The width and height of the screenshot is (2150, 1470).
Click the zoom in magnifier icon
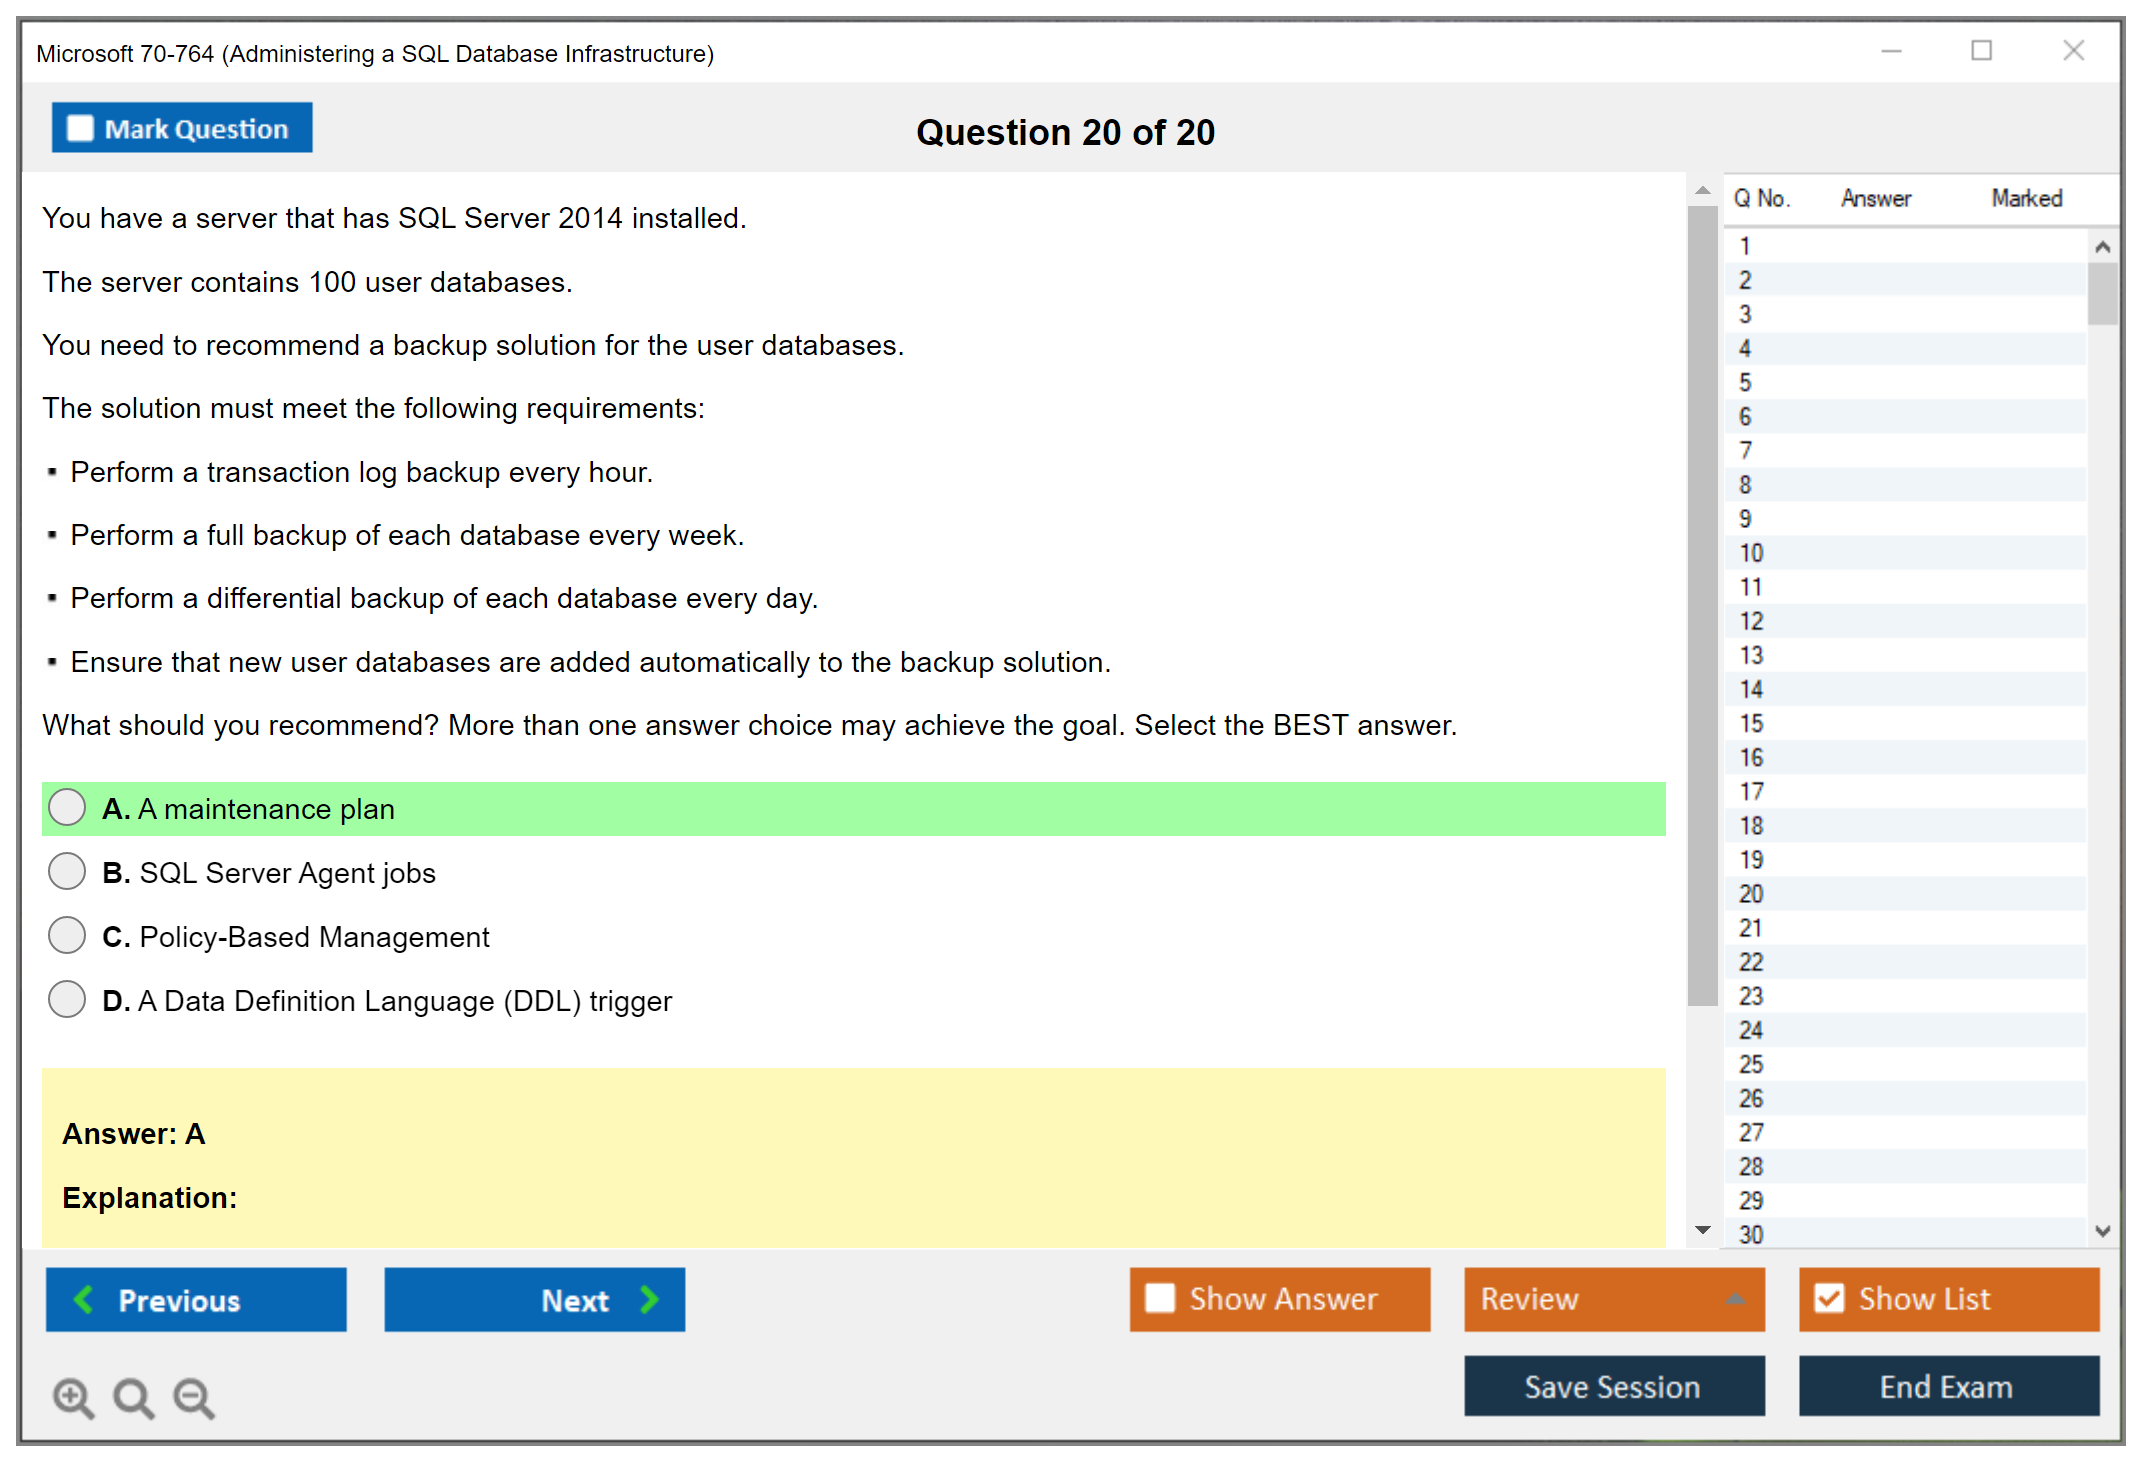tap(73, 1397)
